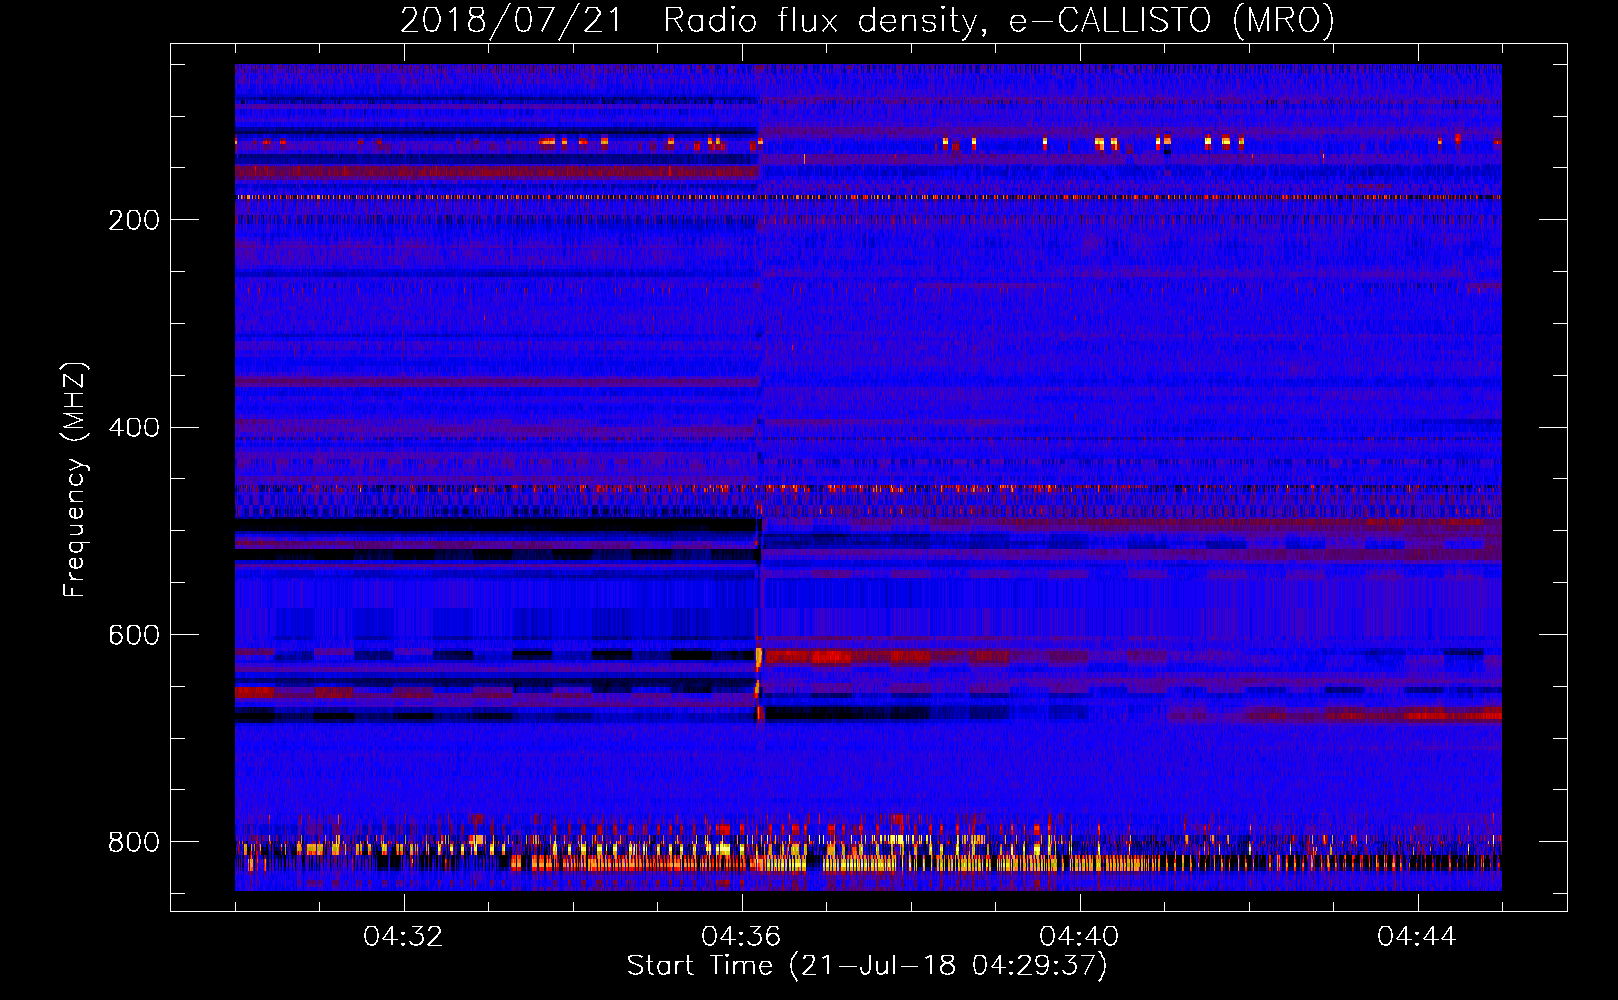Click the 600 frequency tick label
The width and height of the screenshot is (1618, 1000).
pos(134,636)
